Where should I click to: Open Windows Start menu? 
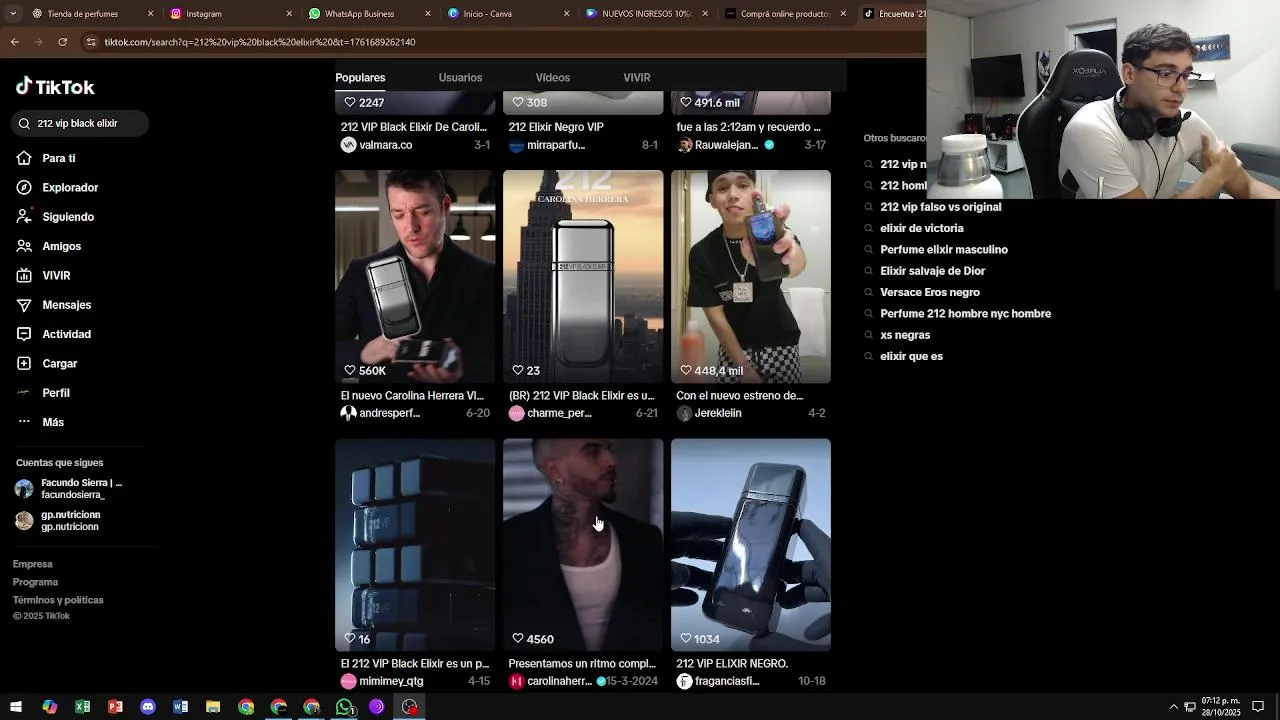[x=16, y=707]
